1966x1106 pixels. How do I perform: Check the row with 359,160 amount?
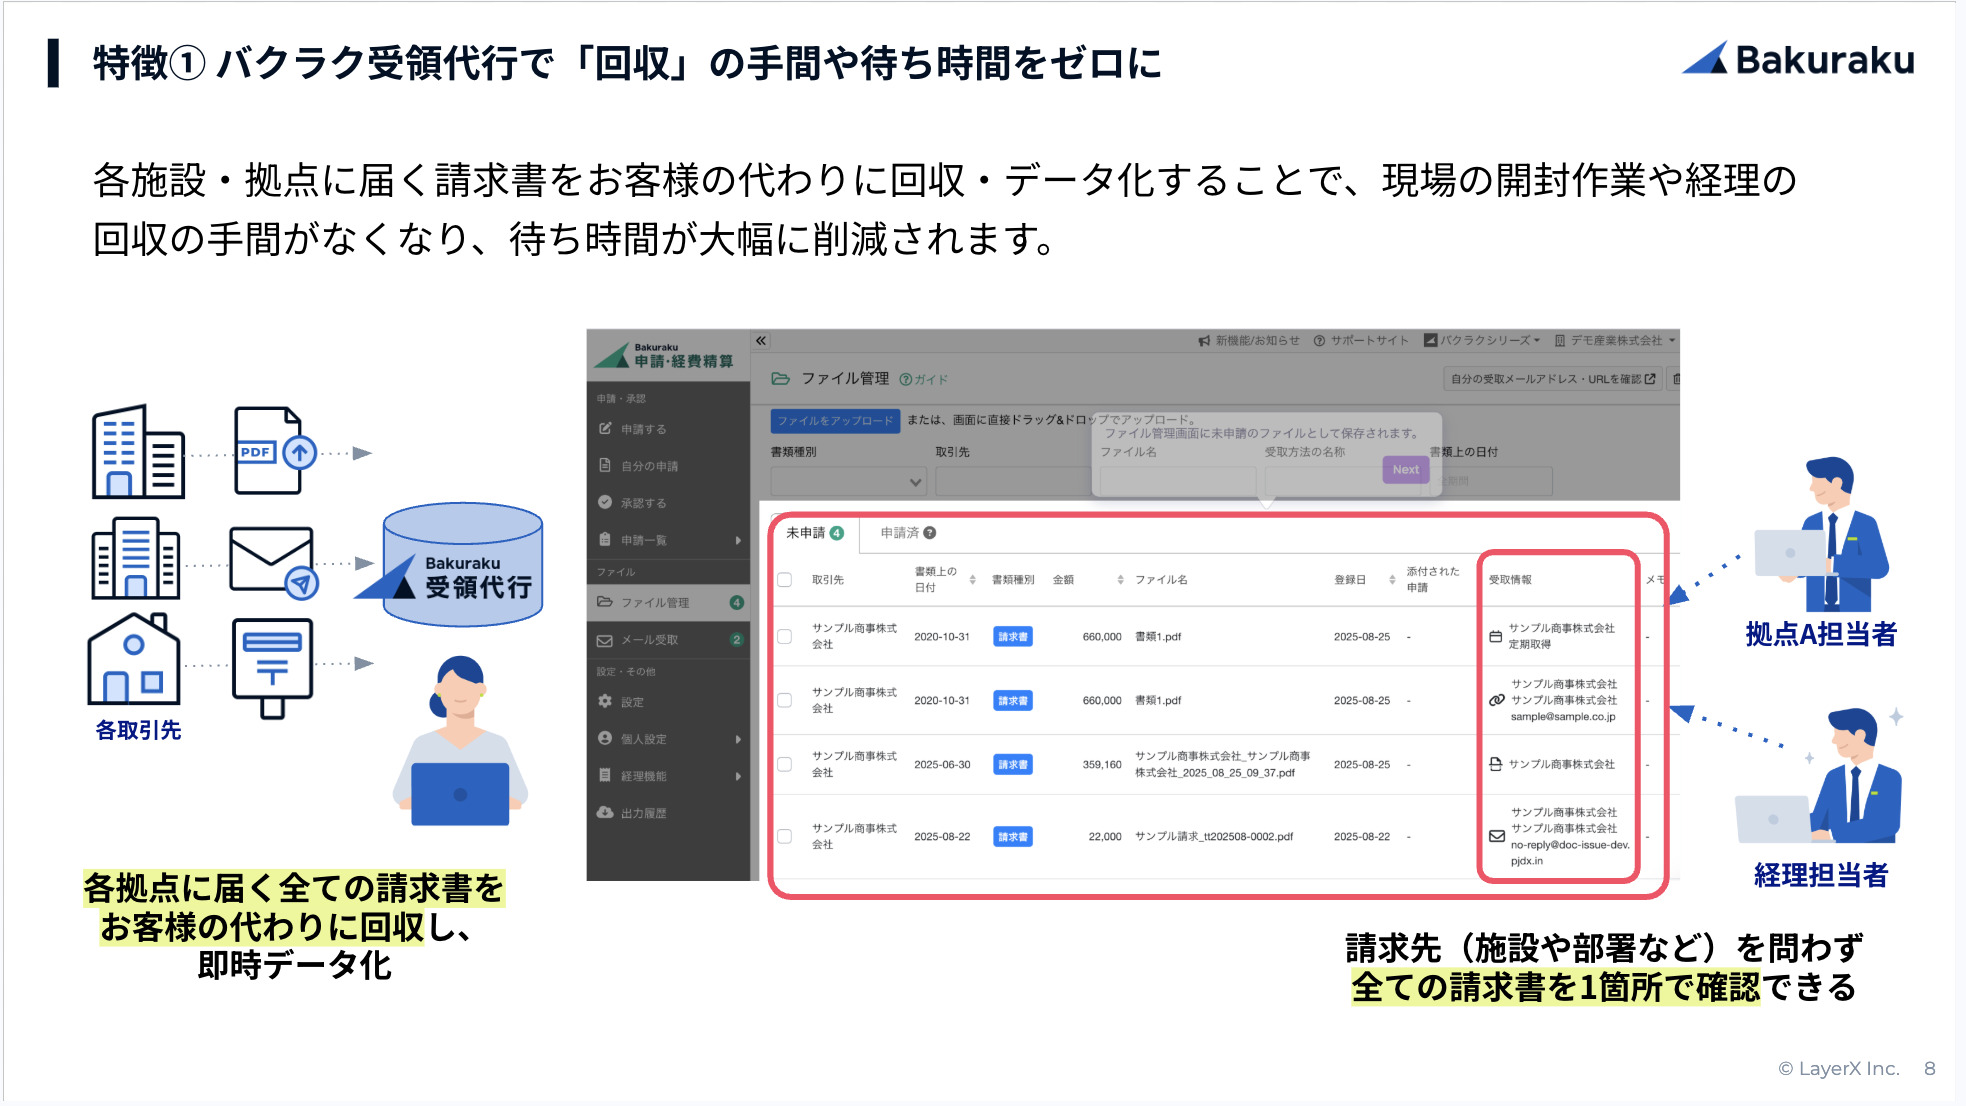(785, 764)
